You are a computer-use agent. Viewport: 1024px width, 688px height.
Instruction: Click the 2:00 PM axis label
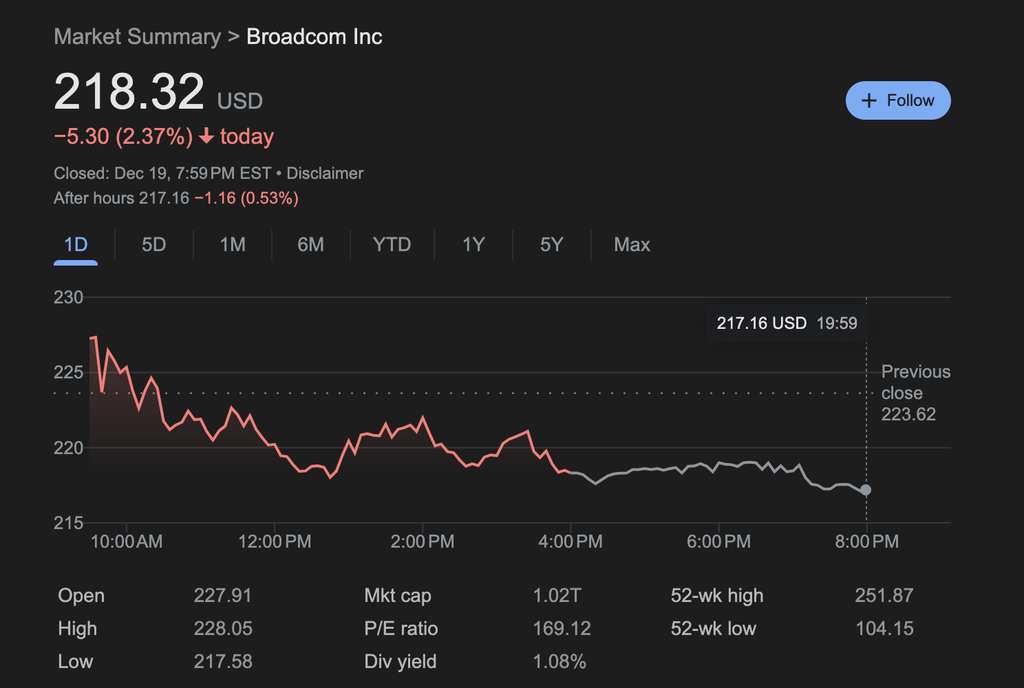(423, 541)
